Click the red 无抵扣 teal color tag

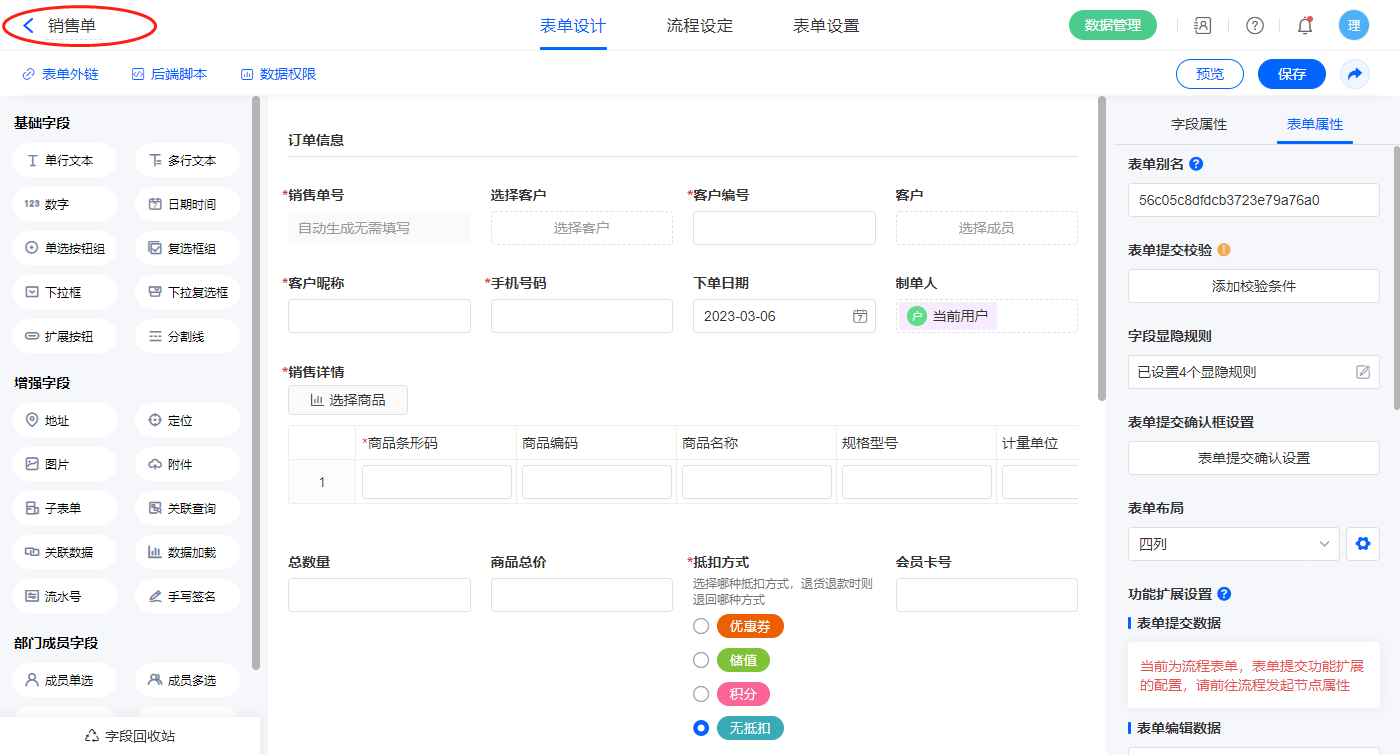[x=750, y=728]
